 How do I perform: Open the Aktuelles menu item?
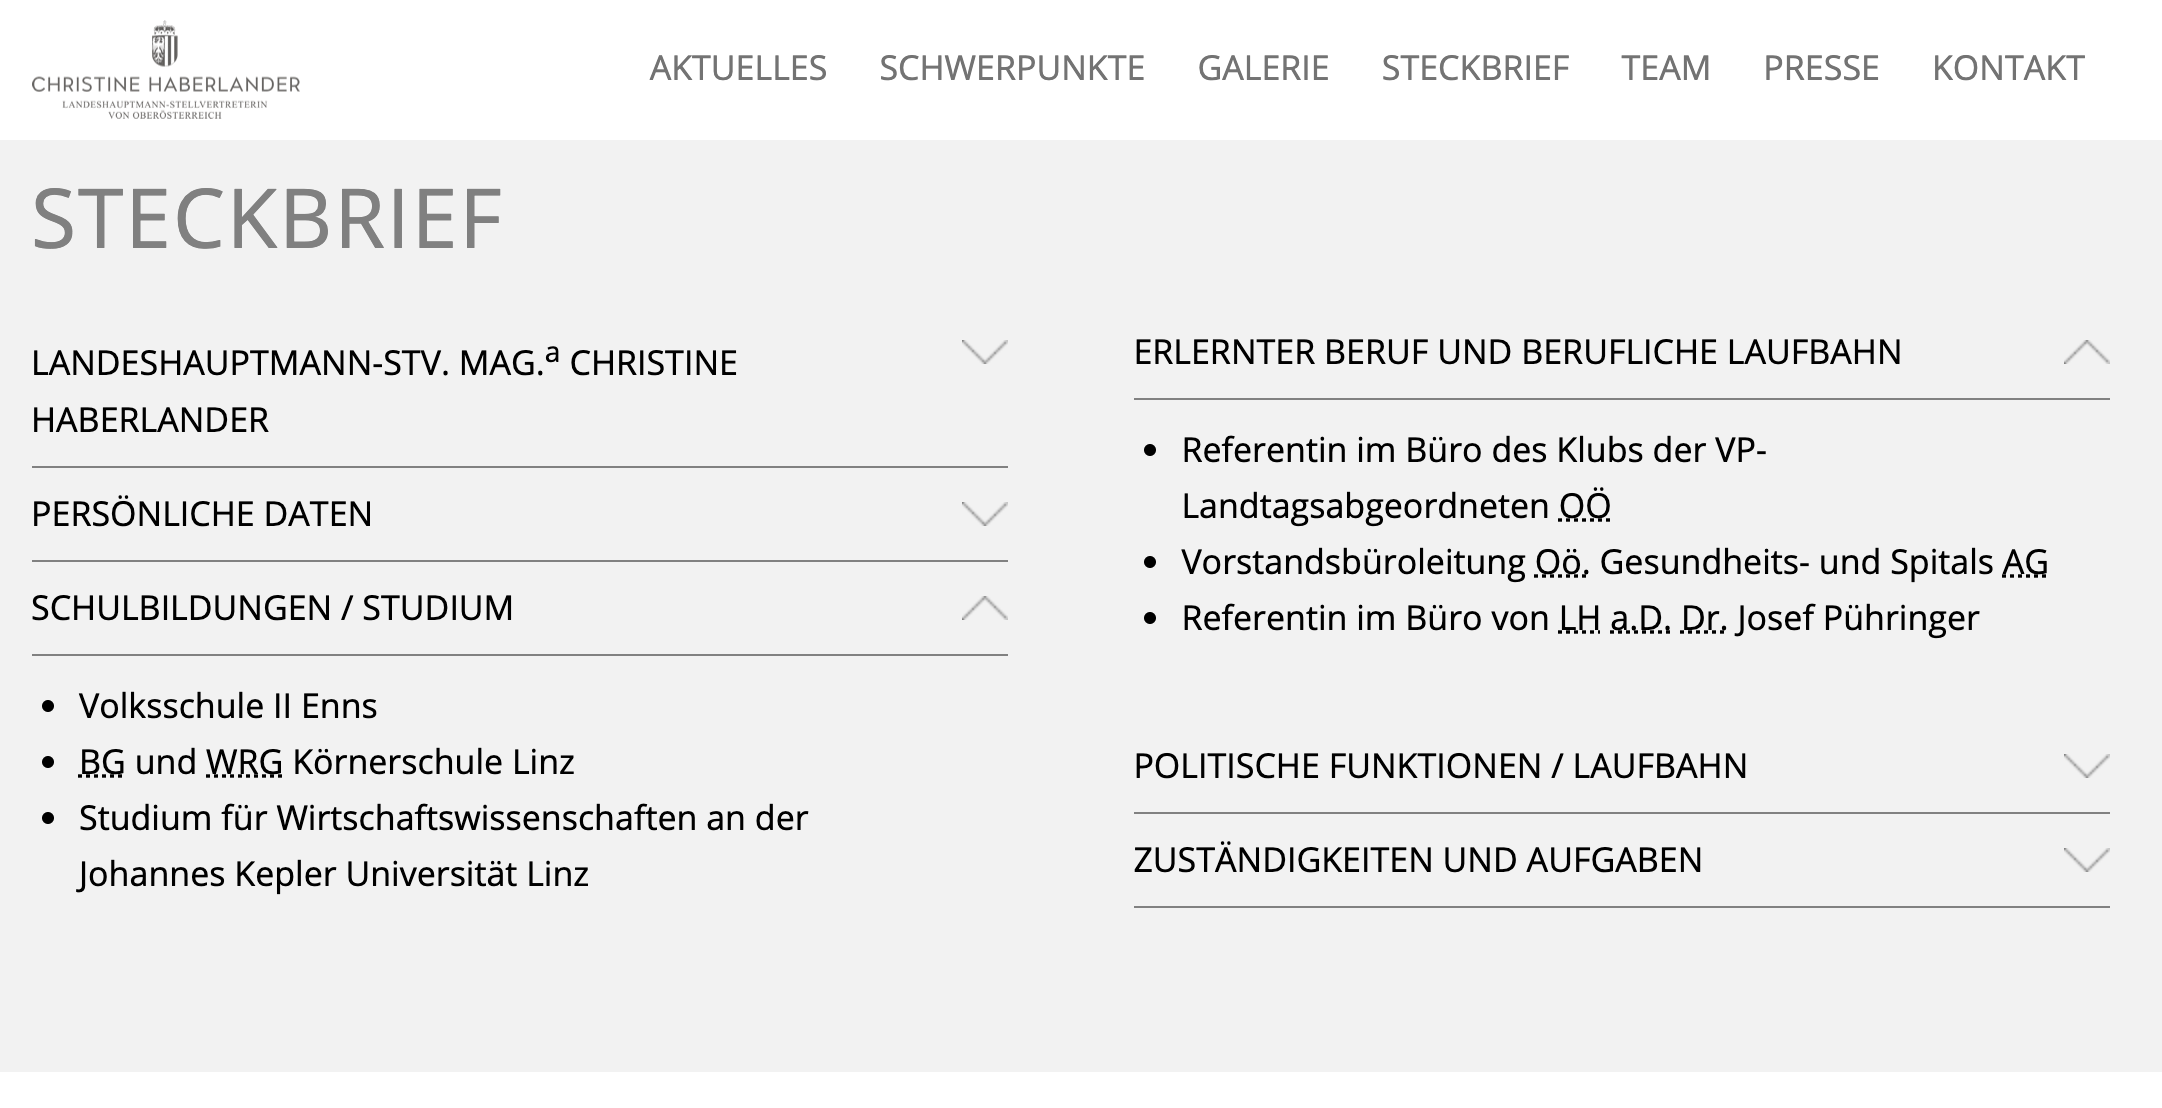coord(738,68)
